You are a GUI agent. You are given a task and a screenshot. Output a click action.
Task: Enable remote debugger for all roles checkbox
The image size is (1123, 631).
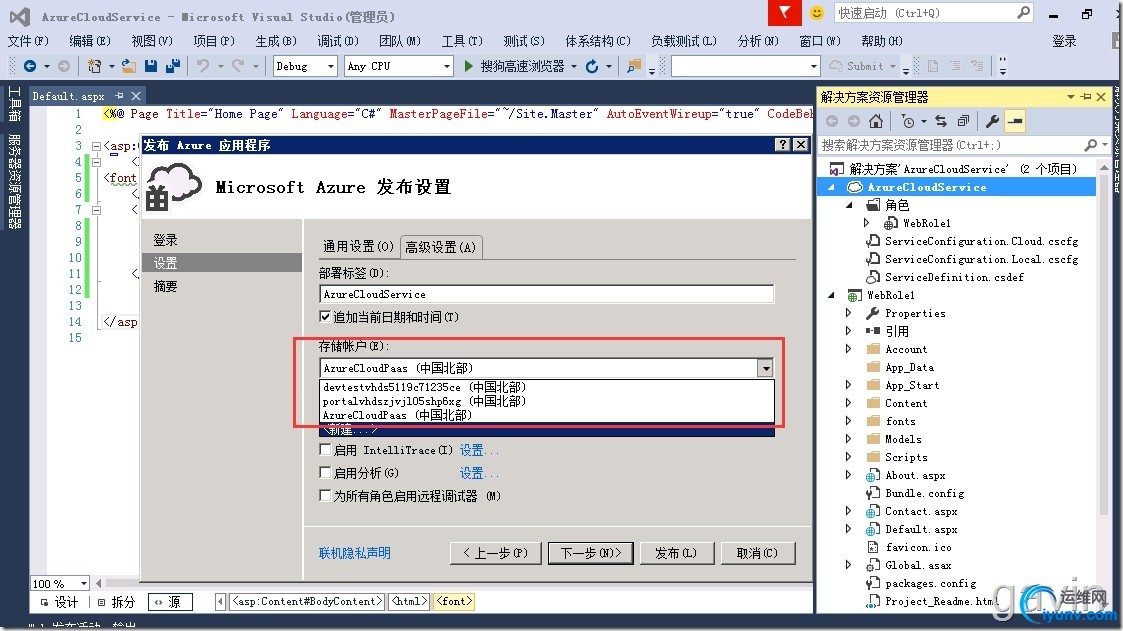point(325,496)
